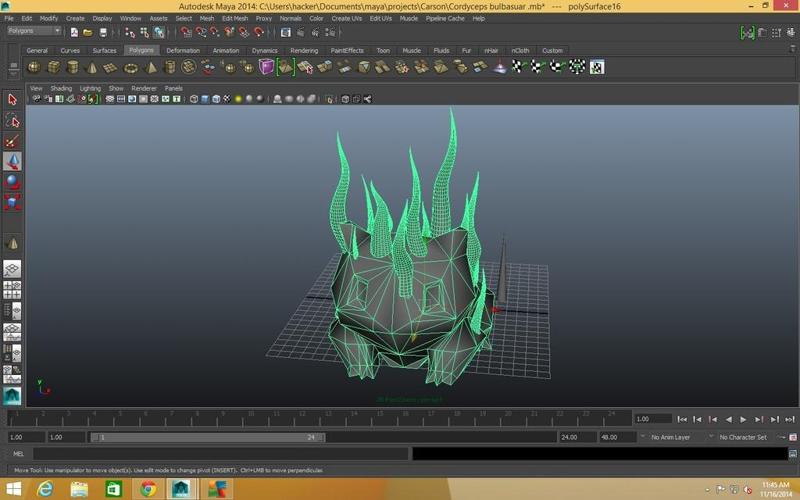Select the Lasso Select tool
This screenshot has width=800, height=500.
pos(12,120)
